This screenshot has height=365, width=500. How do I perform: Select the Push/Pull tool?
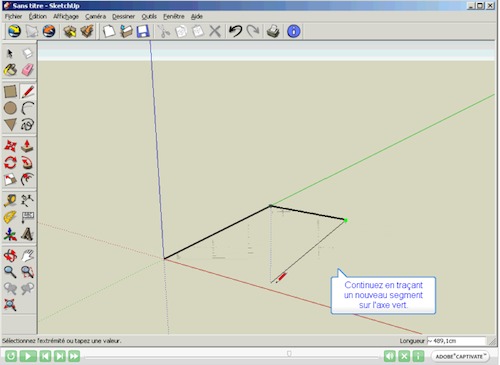click(x=27, y=146)
